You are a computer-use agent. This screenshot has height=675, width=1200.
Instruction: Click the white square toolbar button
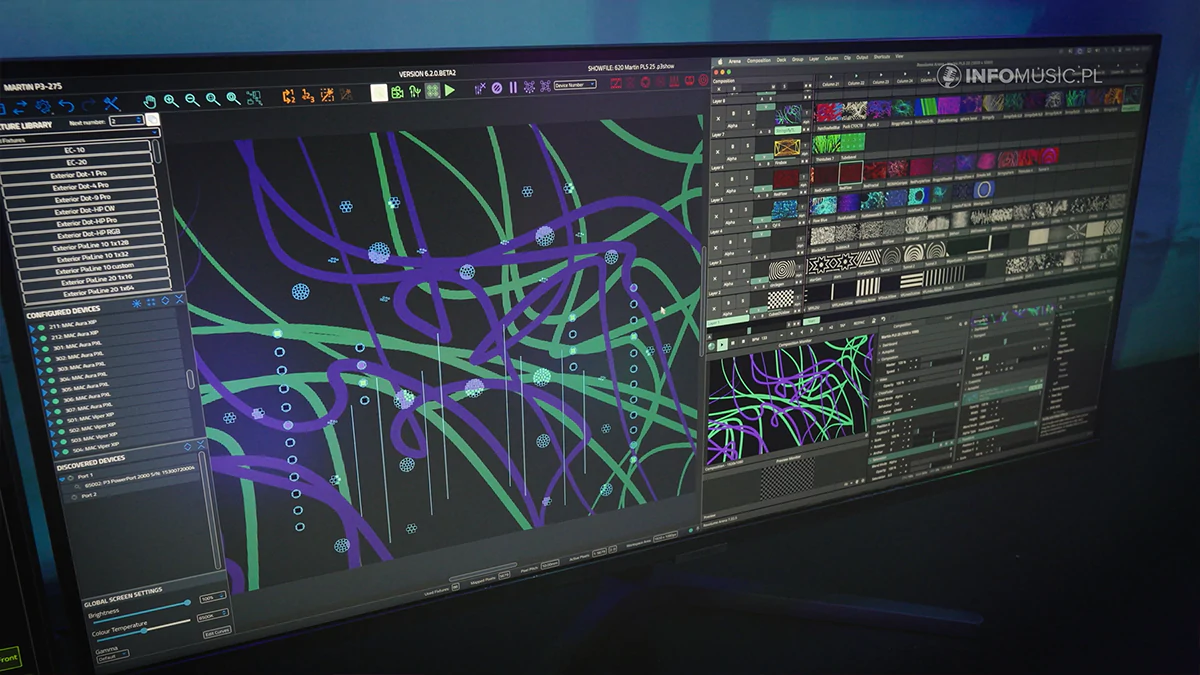click(379, 92)
